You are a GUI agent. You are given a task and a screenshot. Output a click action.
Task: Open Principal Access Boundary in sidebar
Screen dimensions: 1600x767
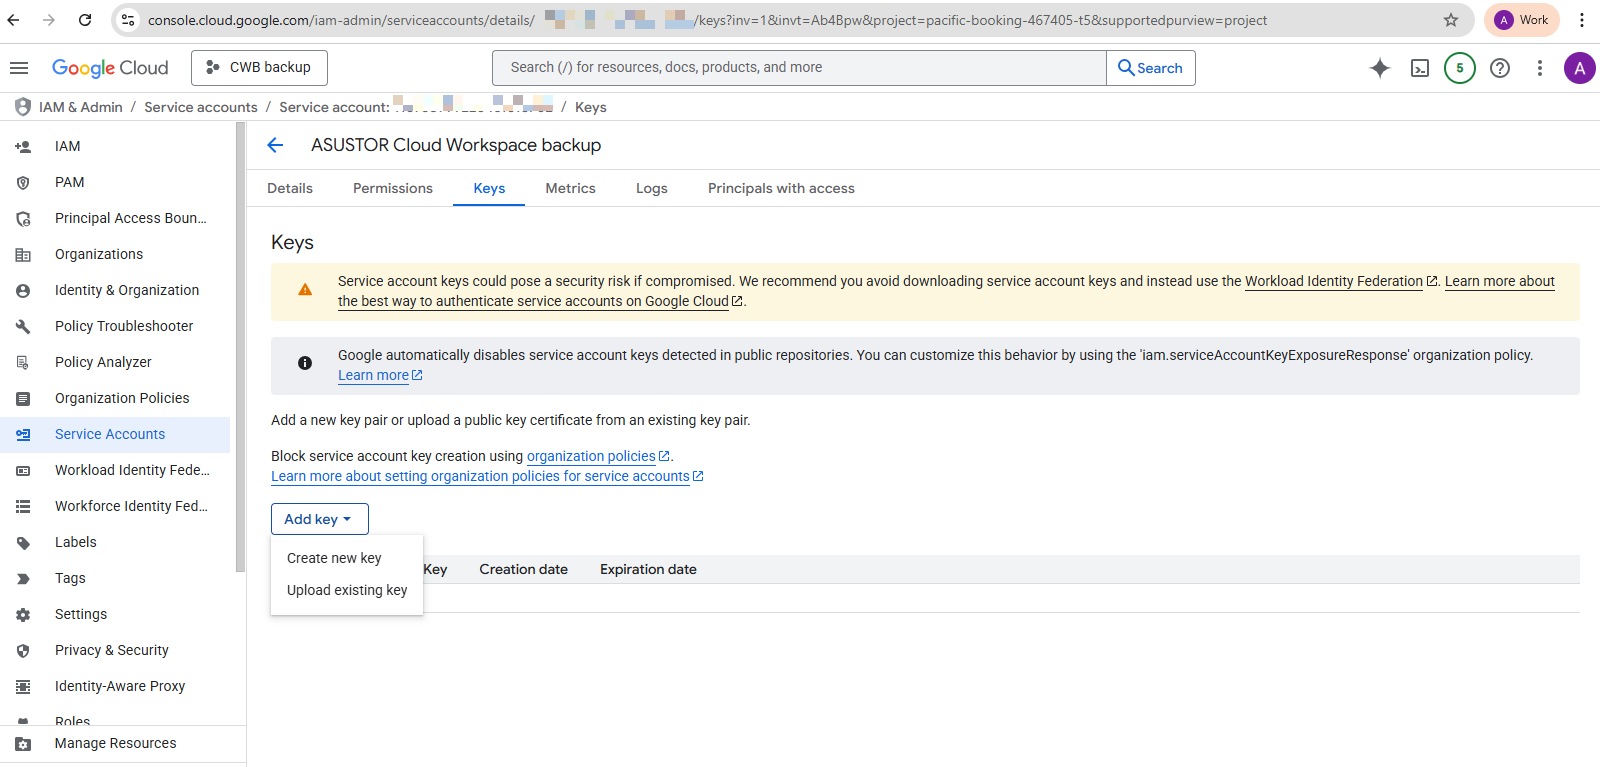tap(115, 218)
